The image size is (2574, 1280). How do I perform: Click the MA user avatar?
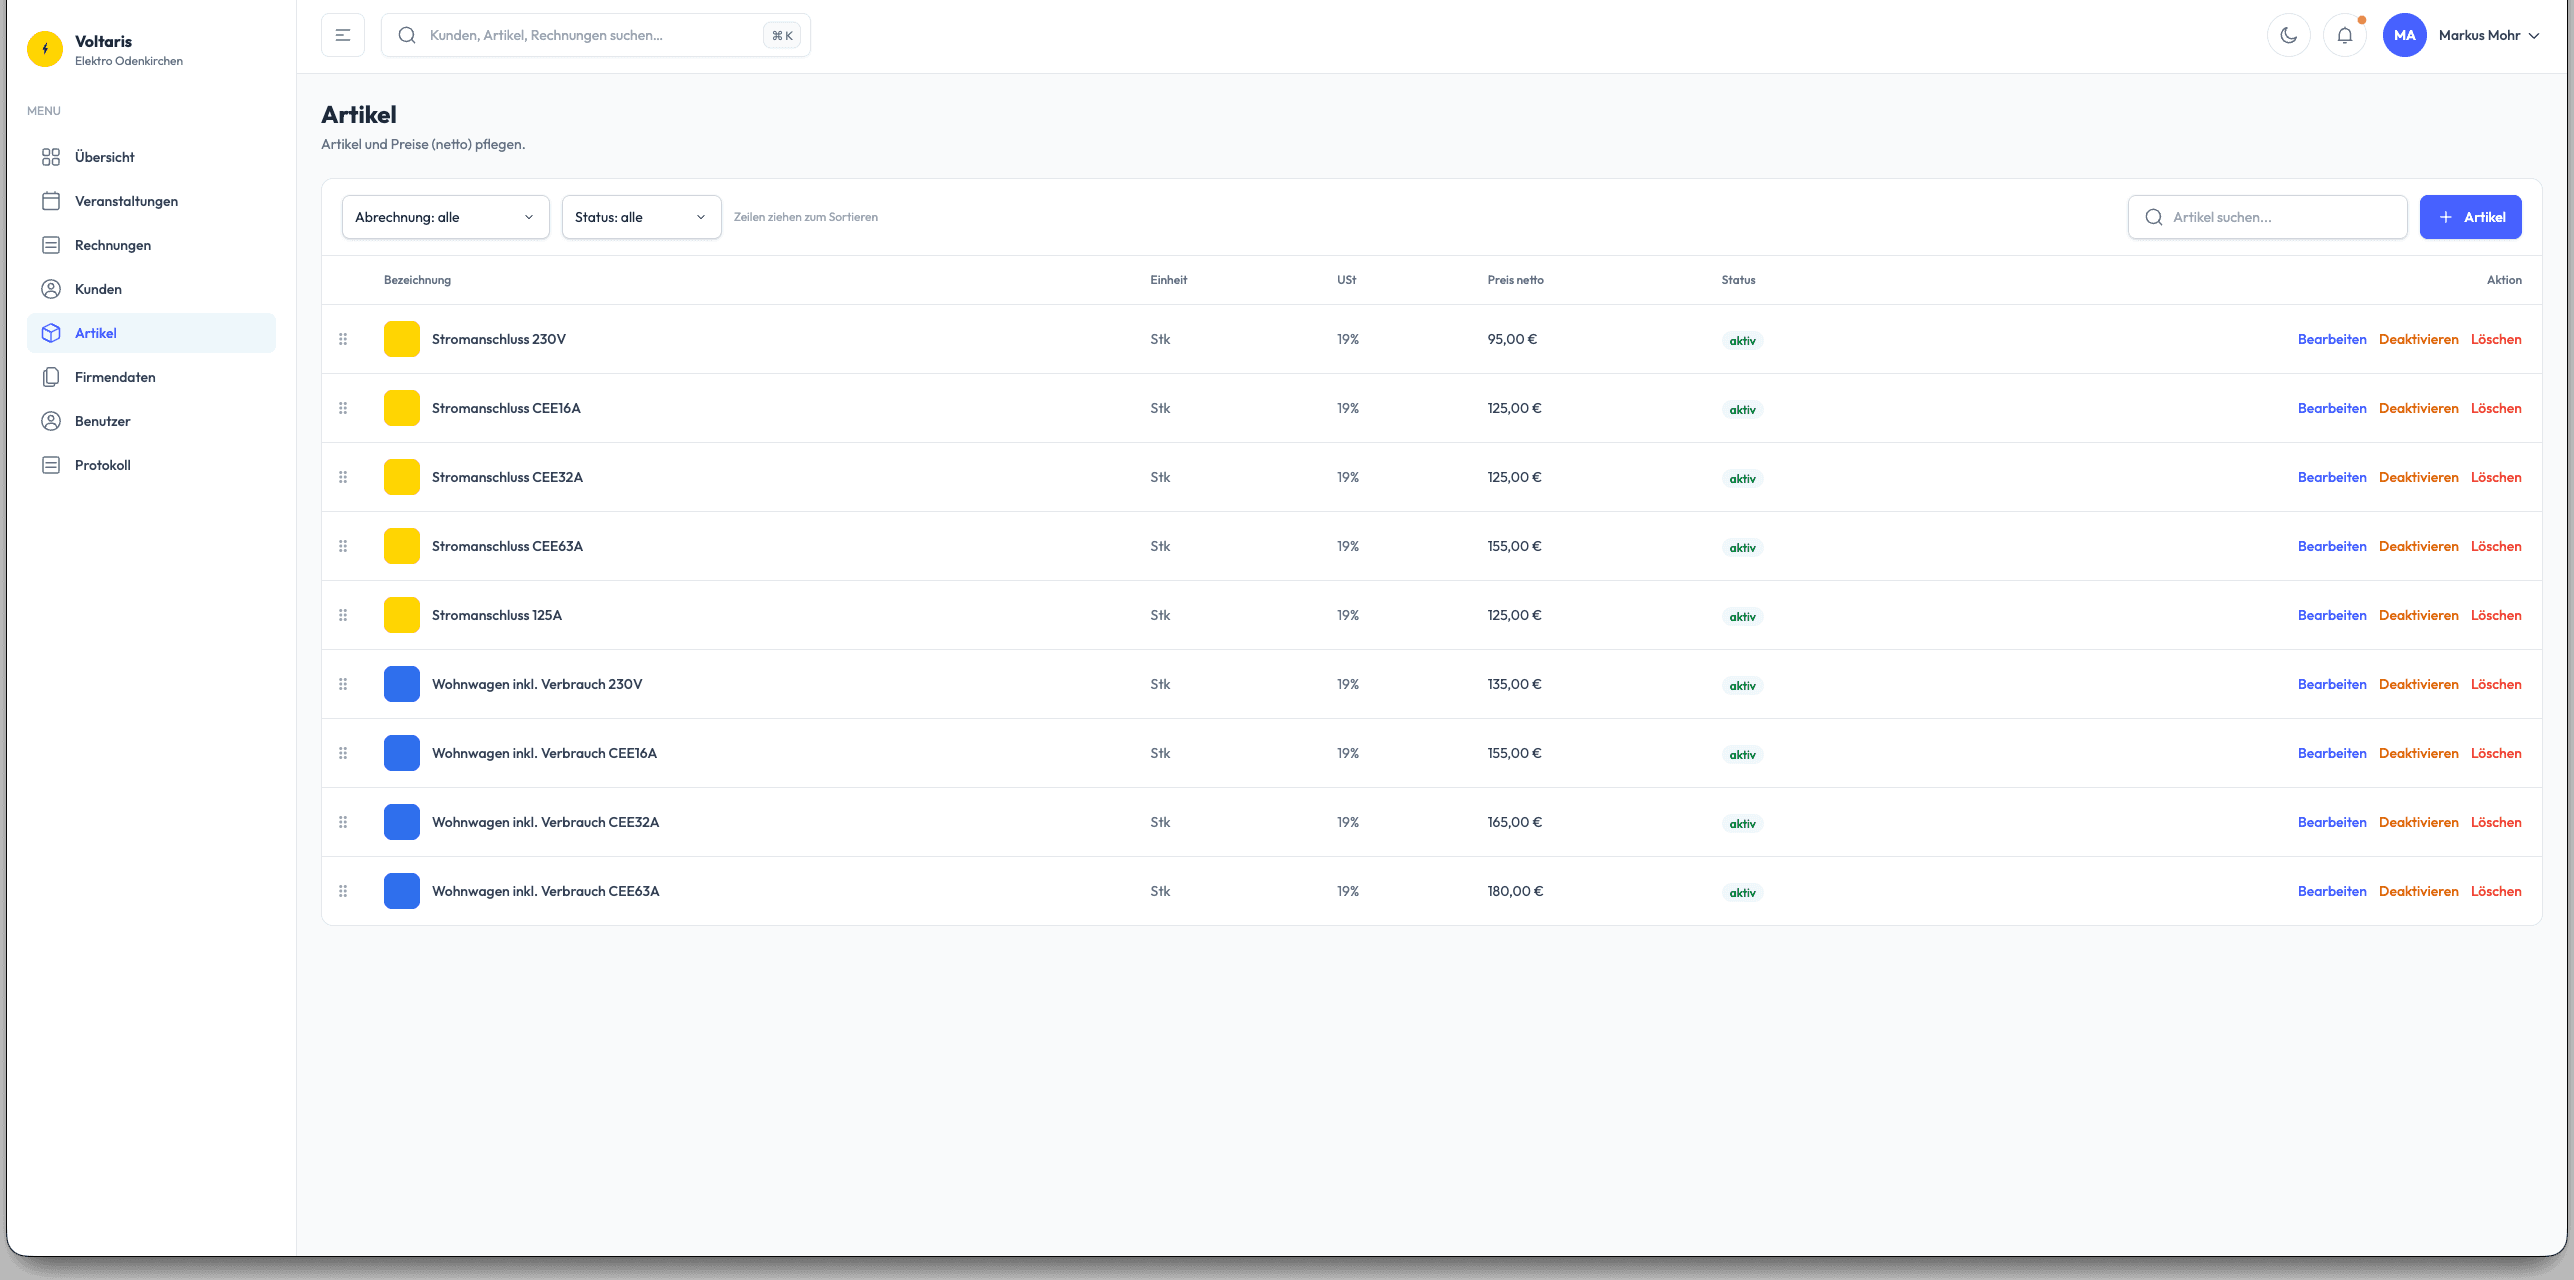[x=2404, y=35]
